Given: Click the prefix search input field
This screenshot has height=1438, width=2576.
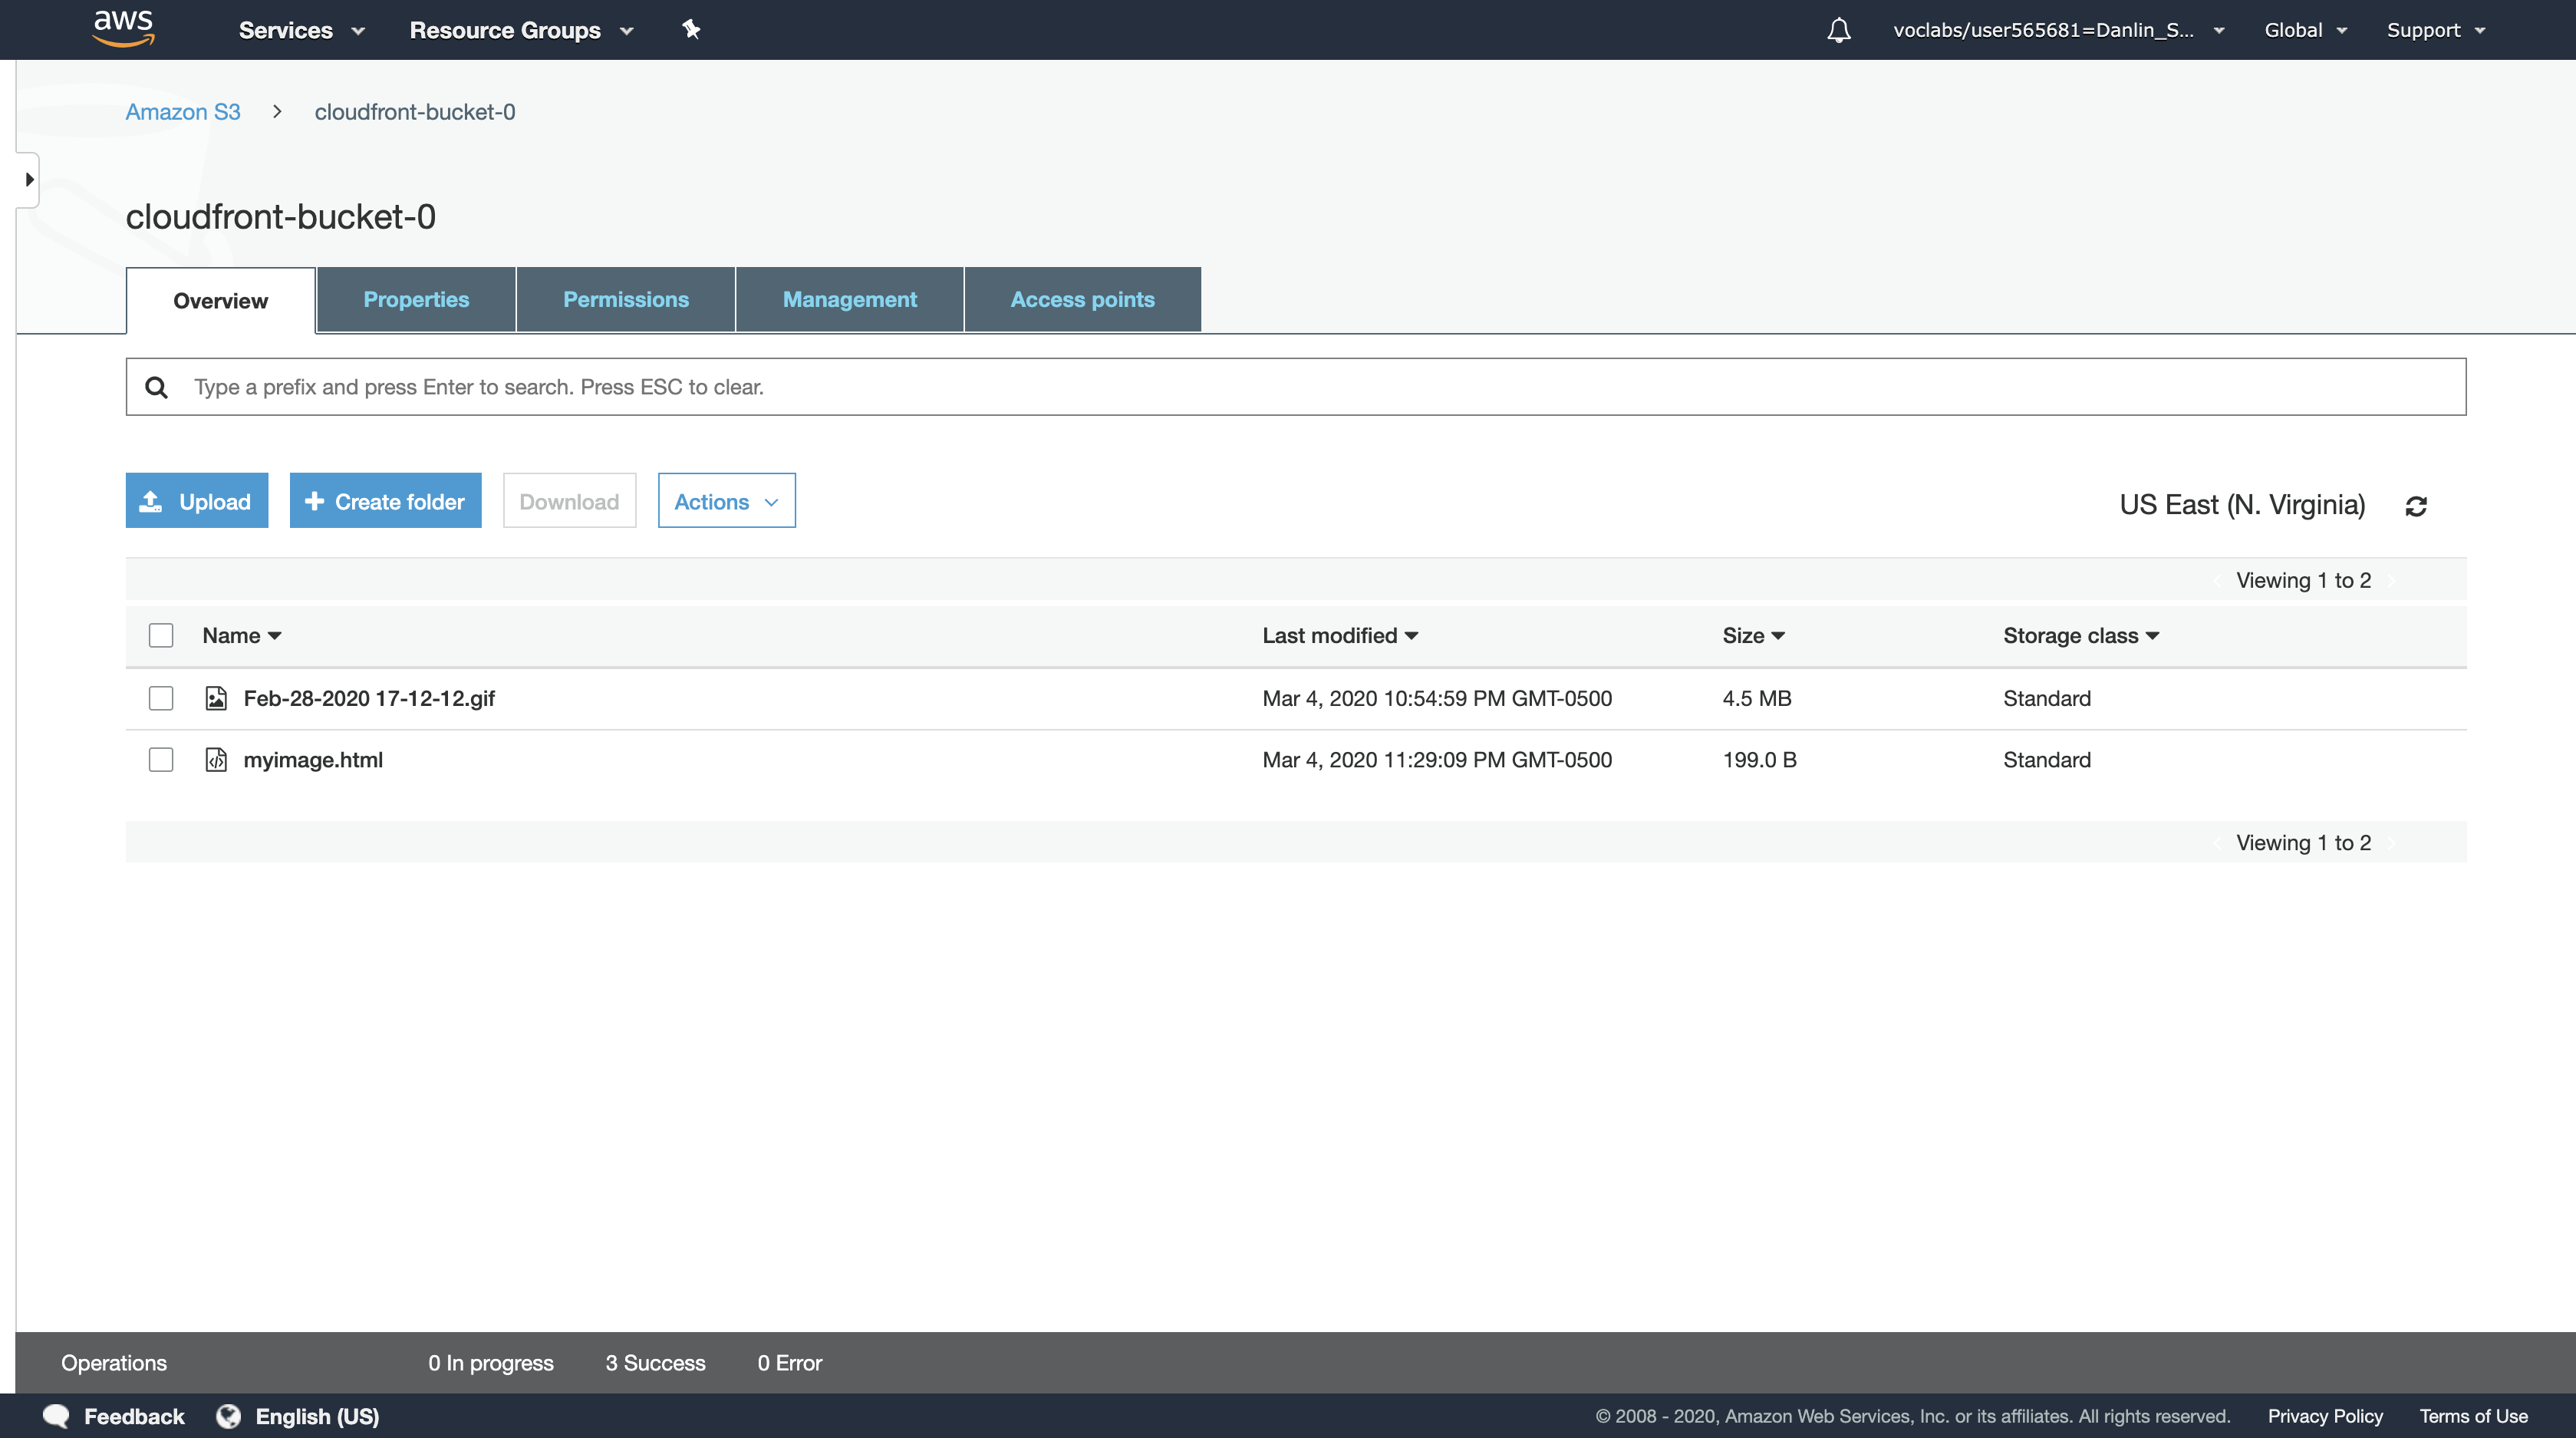Looking at the screenshot, I should coord(1300,387).
